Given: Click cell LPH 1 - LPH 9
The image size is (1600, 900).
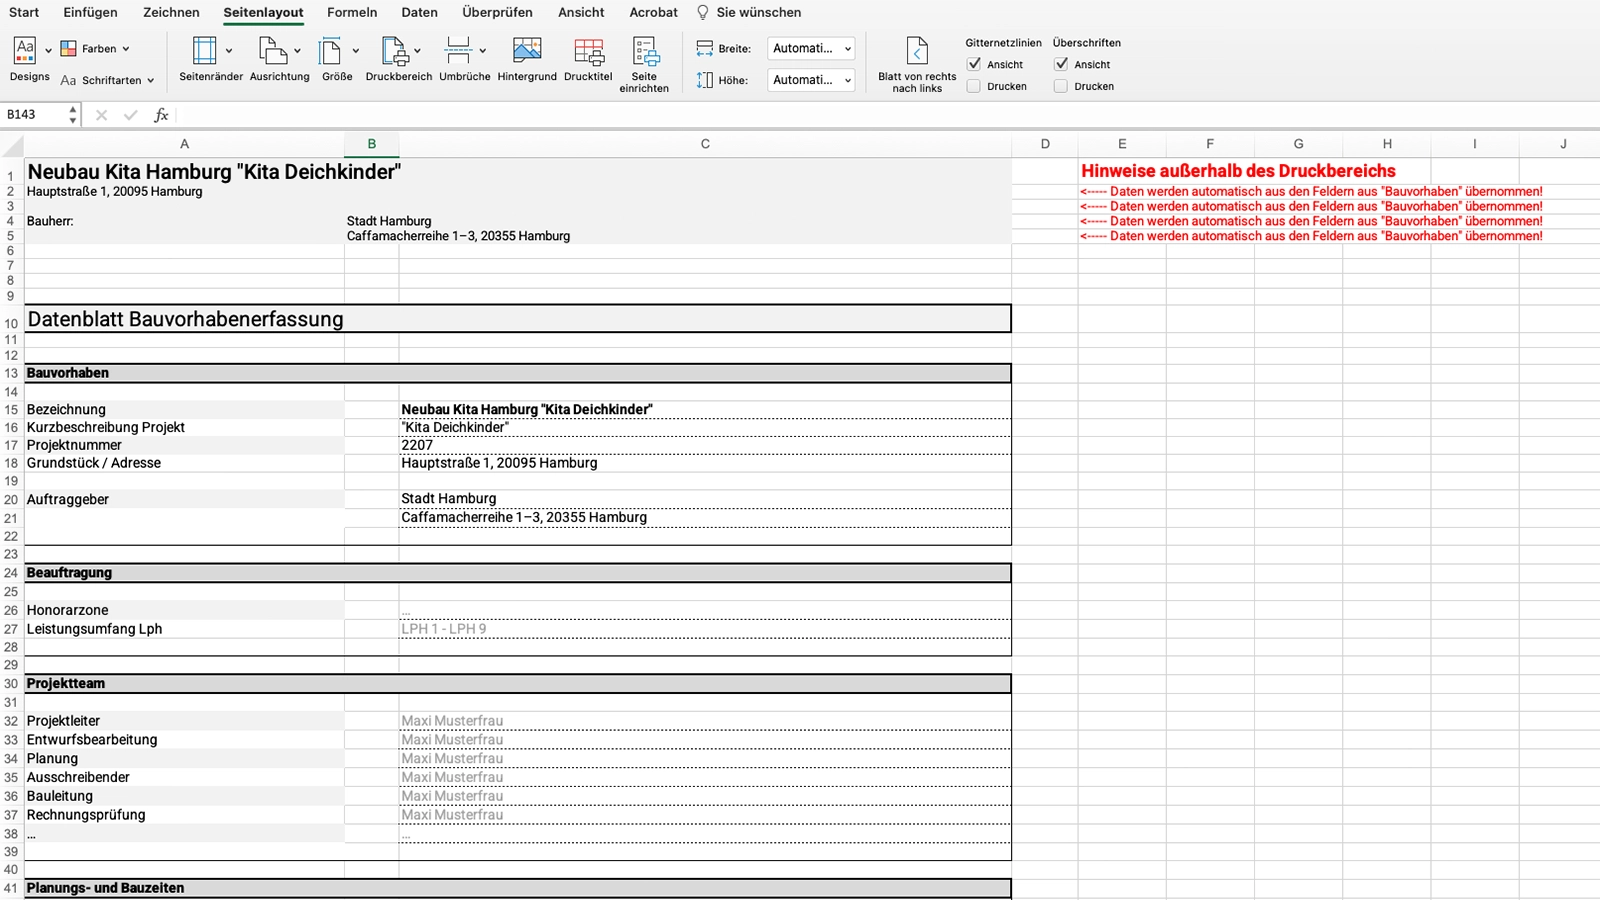Looking at the screenshot, I should pyautogui.click(x=704, y=629).
